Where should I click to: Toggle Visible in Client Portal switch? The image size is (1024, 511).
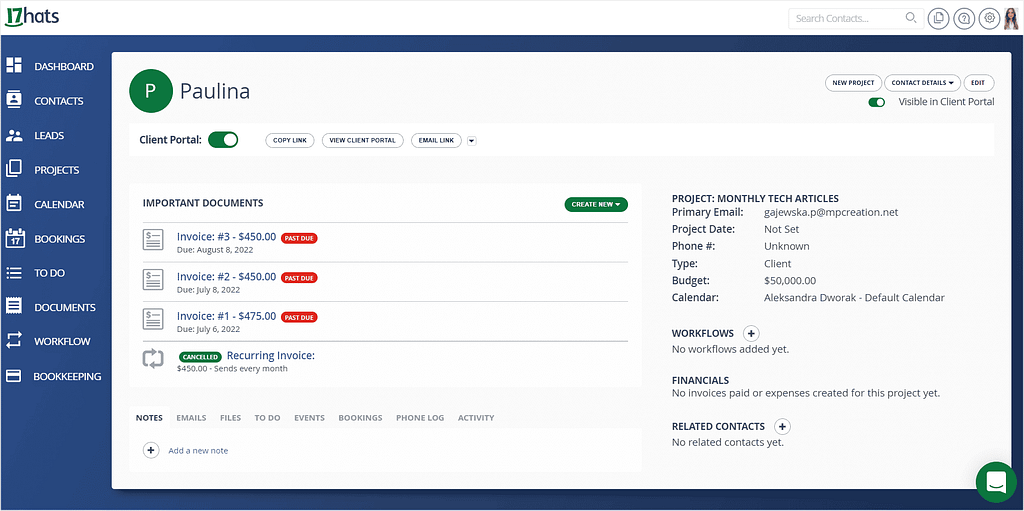[876, 103]
